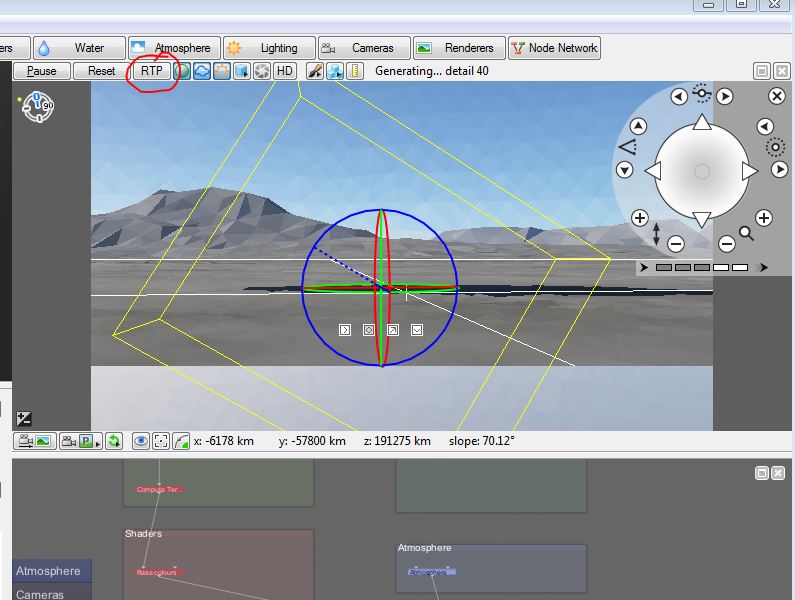Image resolution: width=795 pixels, height=600 pixels.
Task: Click the tilt-up arrow on left side of navigation widget
Action: (638, 126)
